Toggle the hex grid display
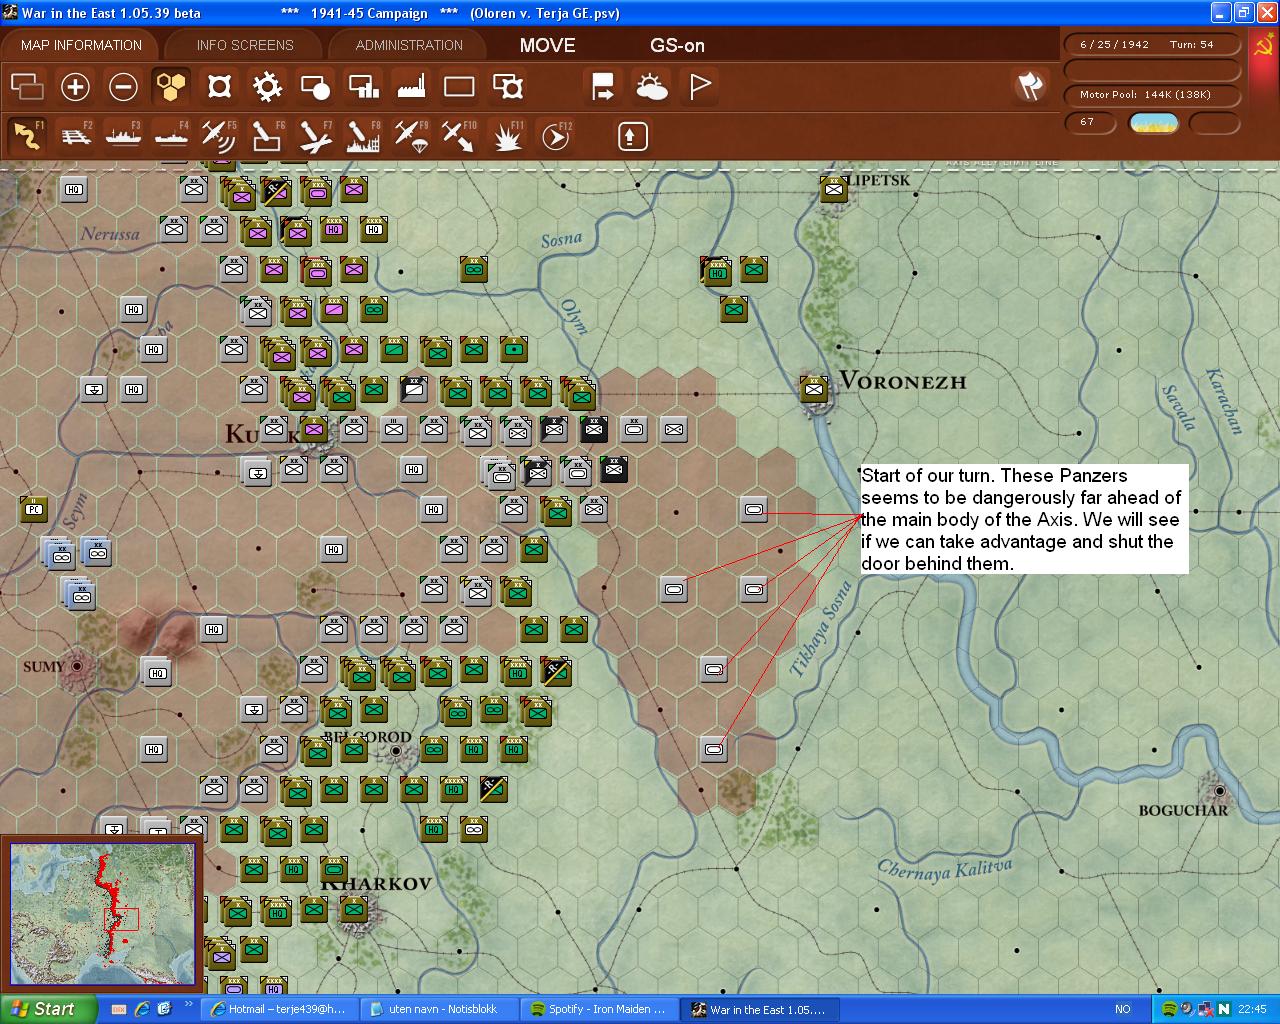The height and width of the screenshot is (1024, 1280). (171, 87)
